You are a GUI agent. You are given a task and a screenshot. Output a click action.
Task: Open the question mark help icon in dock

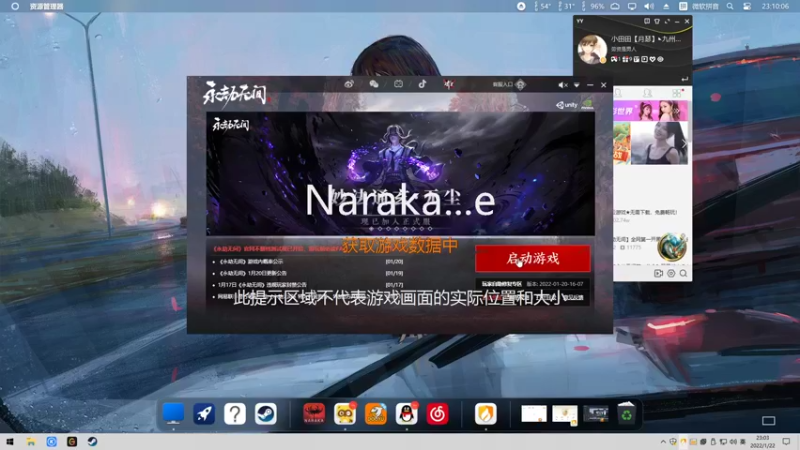click(235, 413)
